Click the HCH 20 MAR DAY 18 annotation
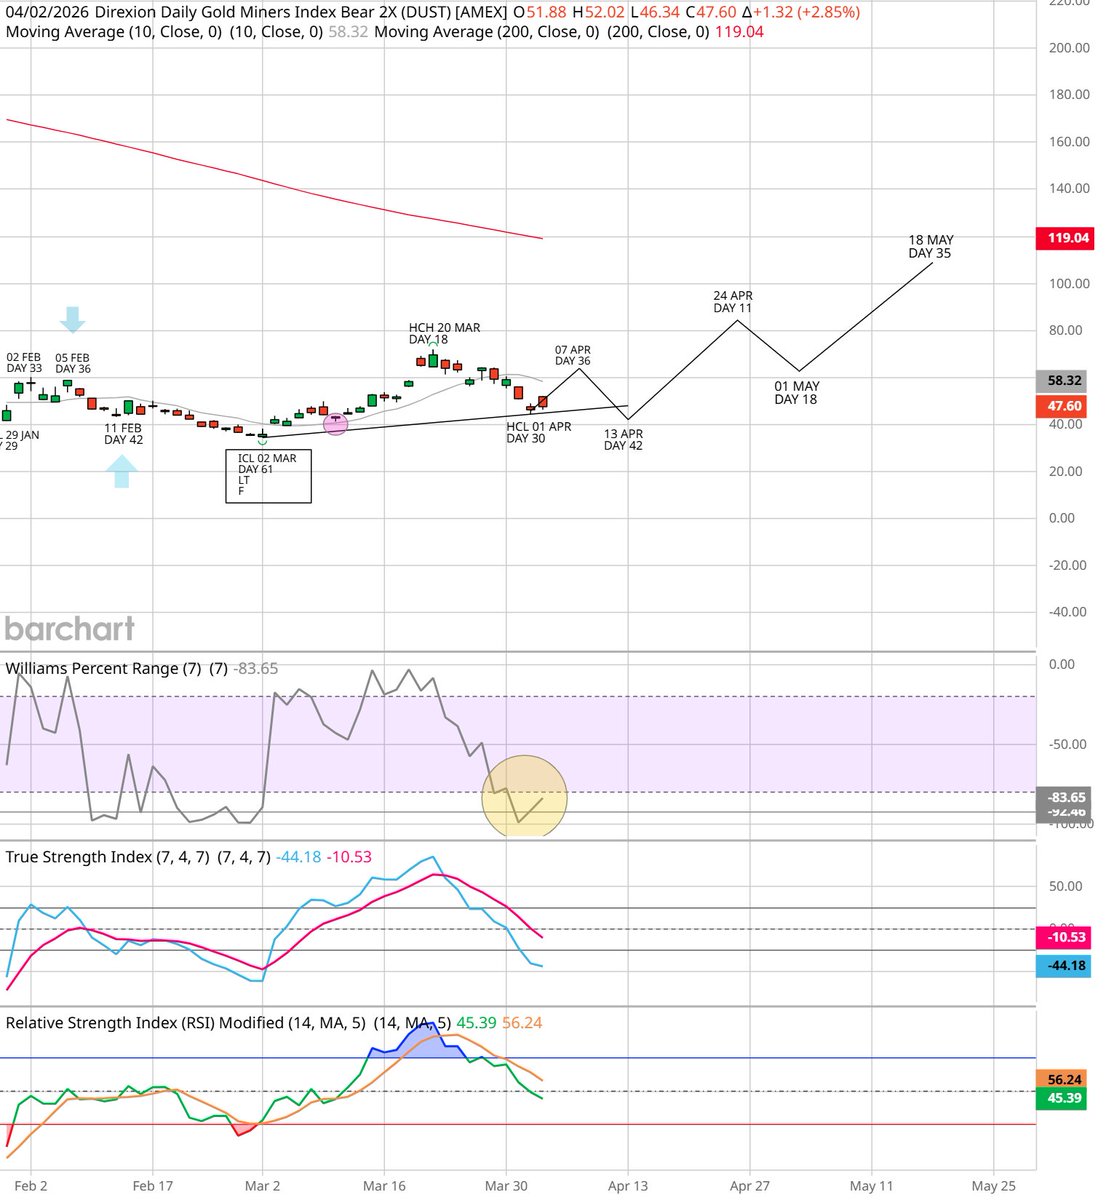 click(444, 333)
